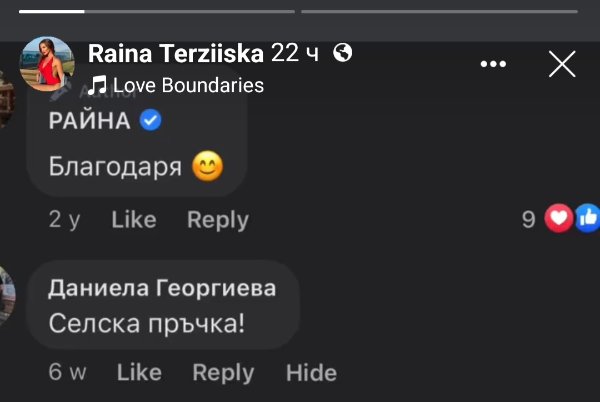Open the three-dot story options menu
Image resolution: width=600 pixels, height=402 pixels.
pos(494,64)
